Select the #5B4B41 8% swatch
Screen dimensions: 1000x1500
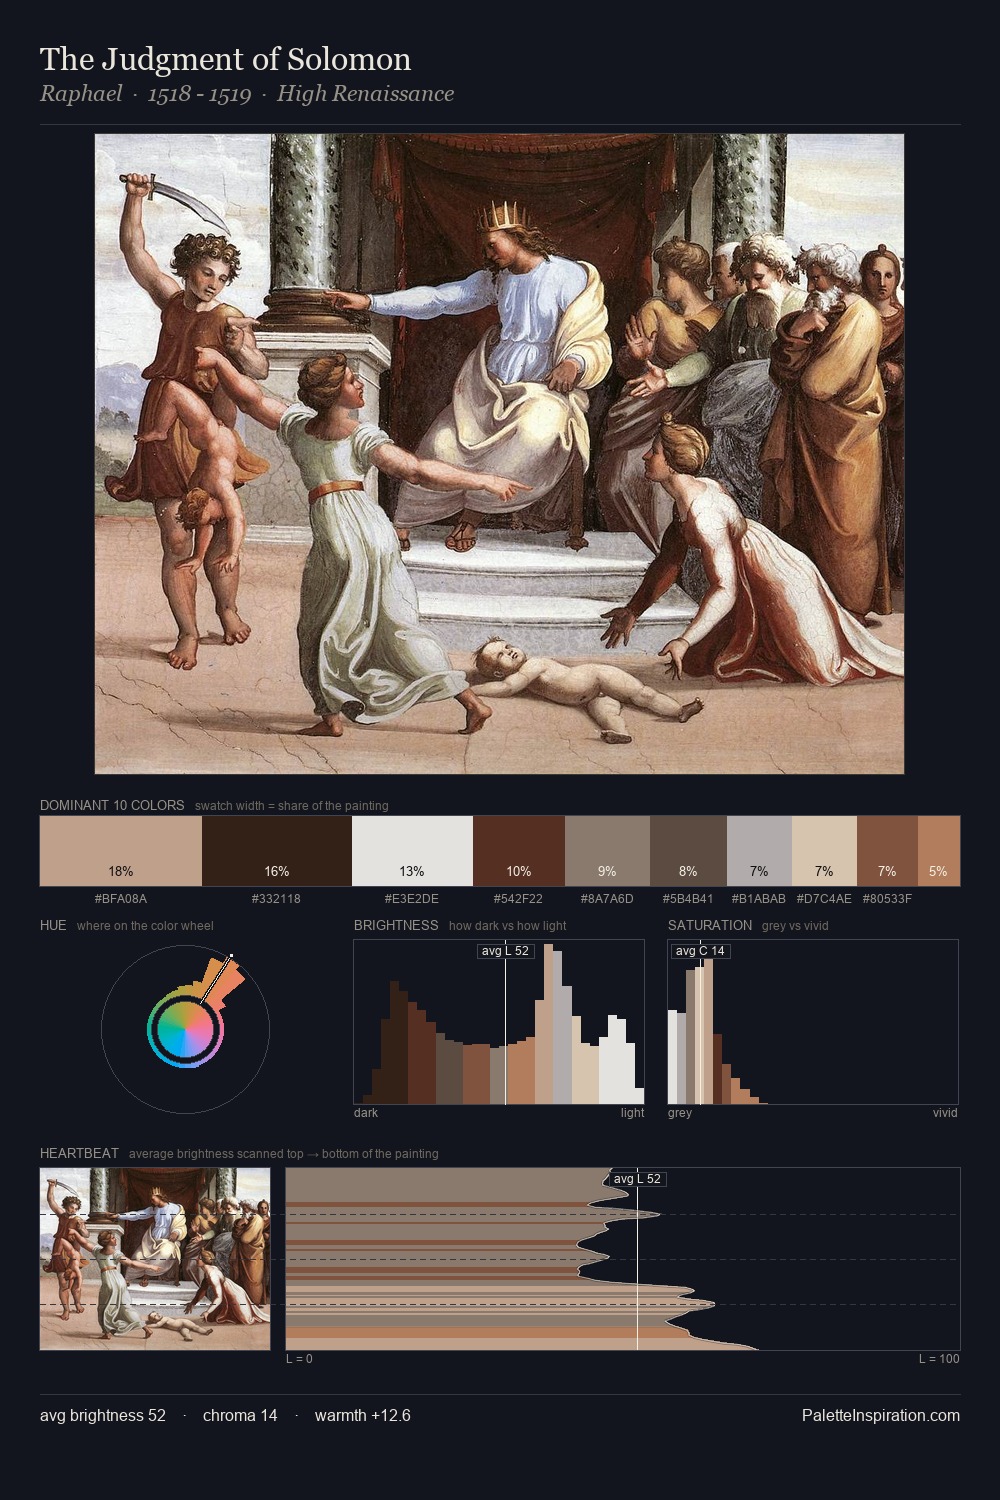point(688,851)
